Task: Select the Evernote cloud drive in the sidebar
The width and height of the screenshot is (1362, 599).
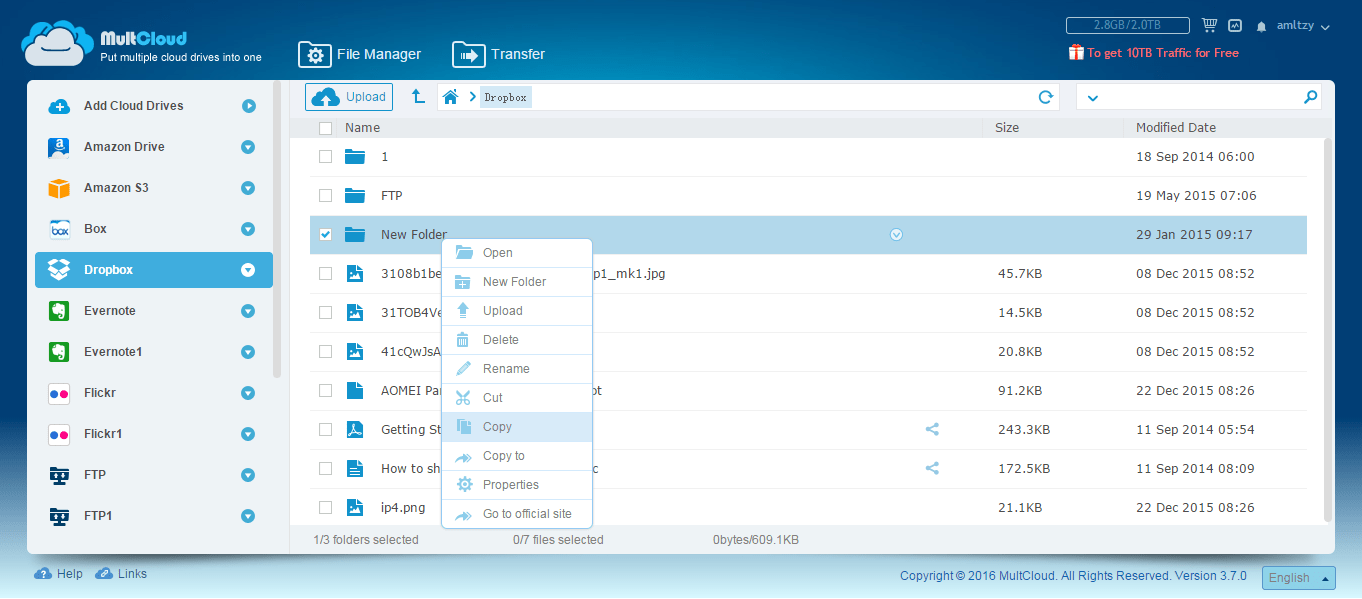Action: tap(110, 311)
